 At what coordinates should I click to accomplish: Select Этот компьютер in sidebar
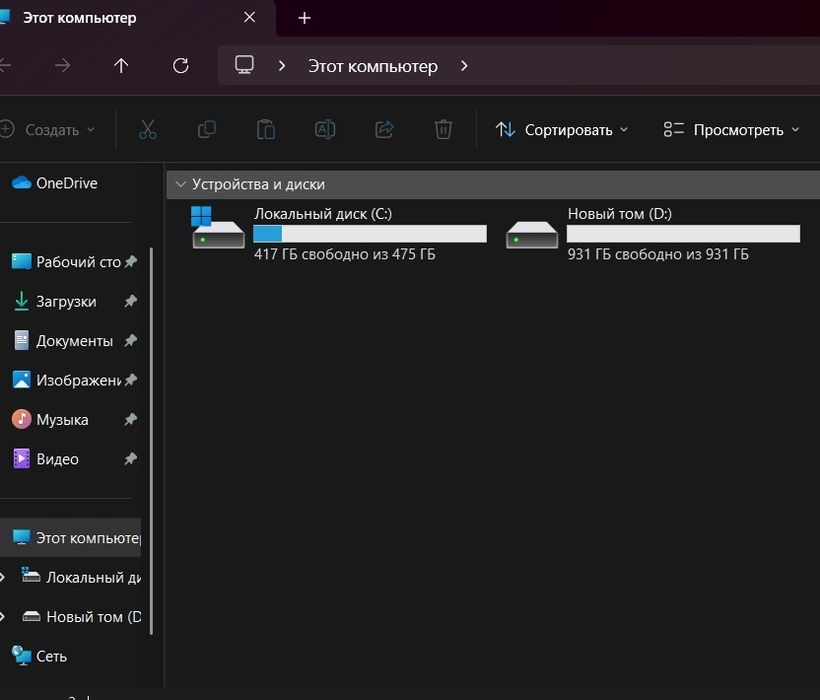pyautogui.click(x=71, y=537)
